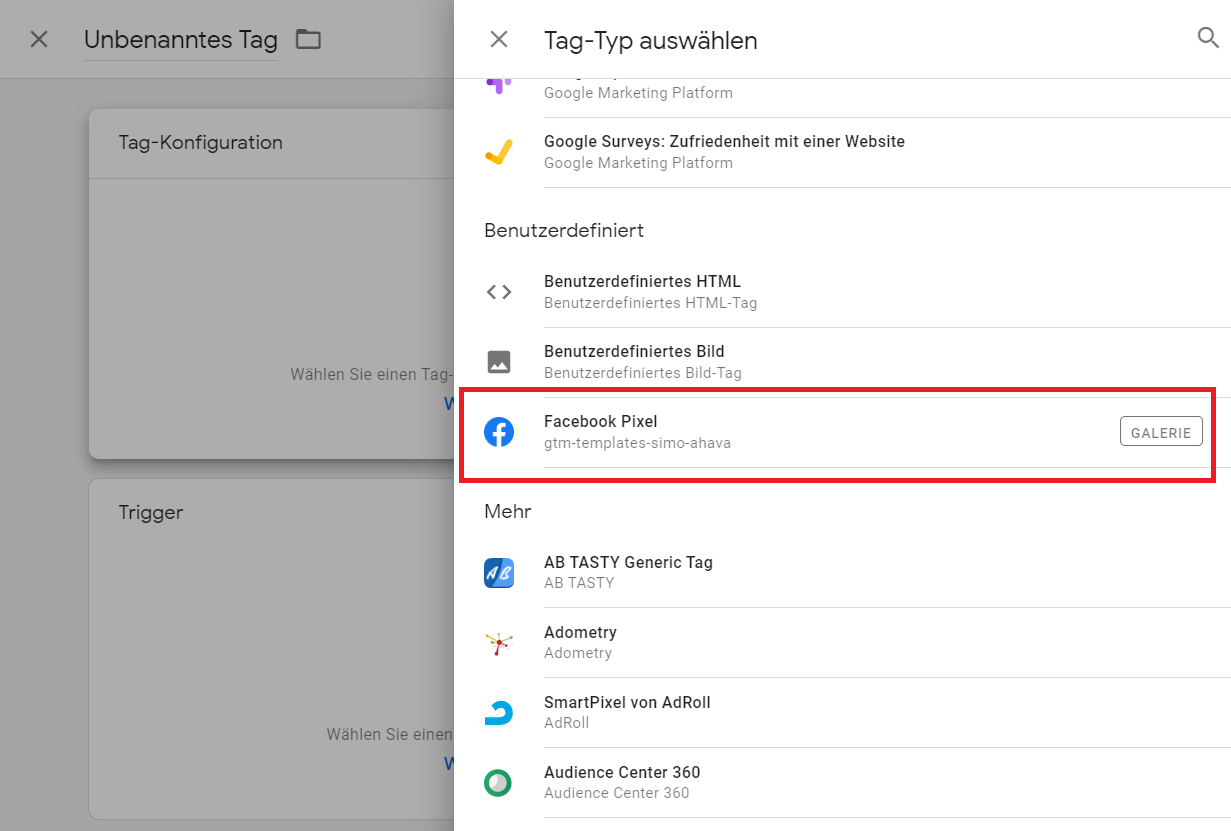Click the Audience Center 360 icon

coord(498,783)
